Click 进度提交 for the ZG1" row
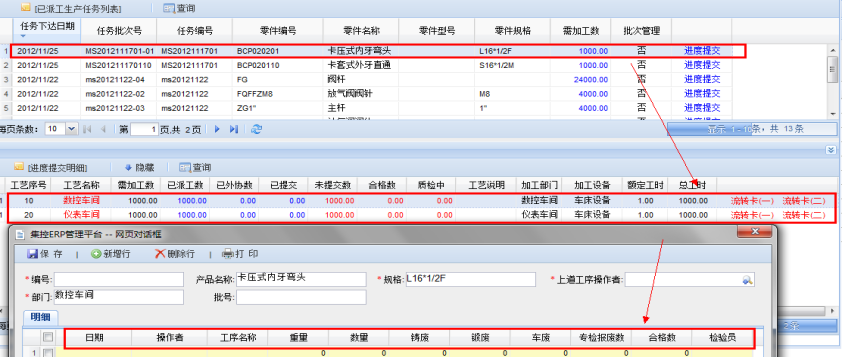Viewport: 844px width, 364px height. pos(702,108)
